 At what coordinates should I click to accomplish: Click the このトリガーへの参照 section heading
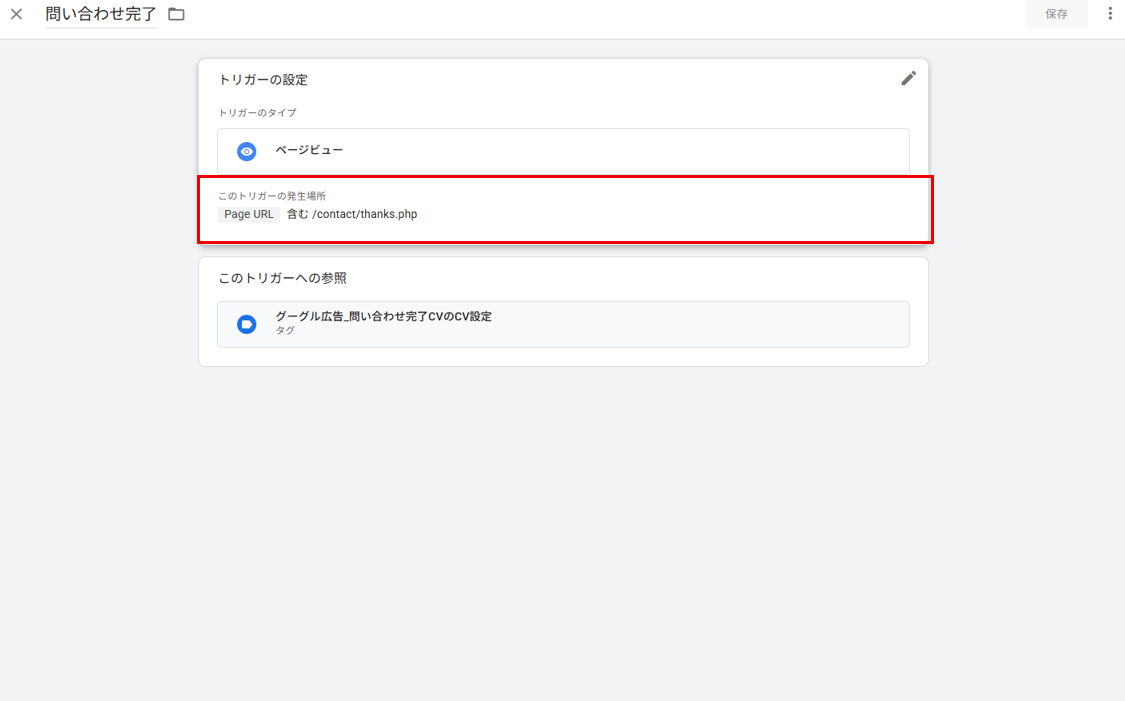[x=283, y=278]
